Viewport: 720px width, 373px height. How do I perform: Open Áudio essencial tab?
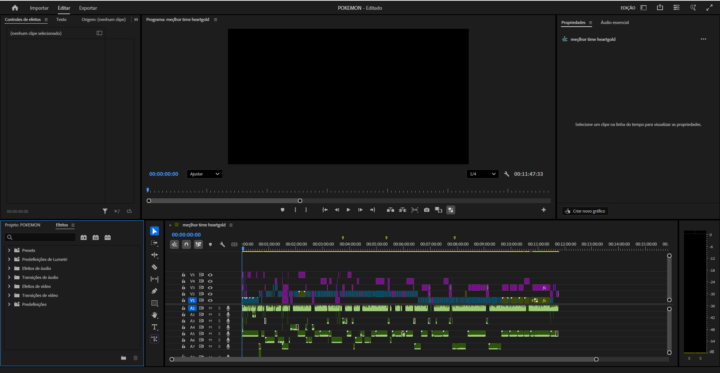pos(615,23)
